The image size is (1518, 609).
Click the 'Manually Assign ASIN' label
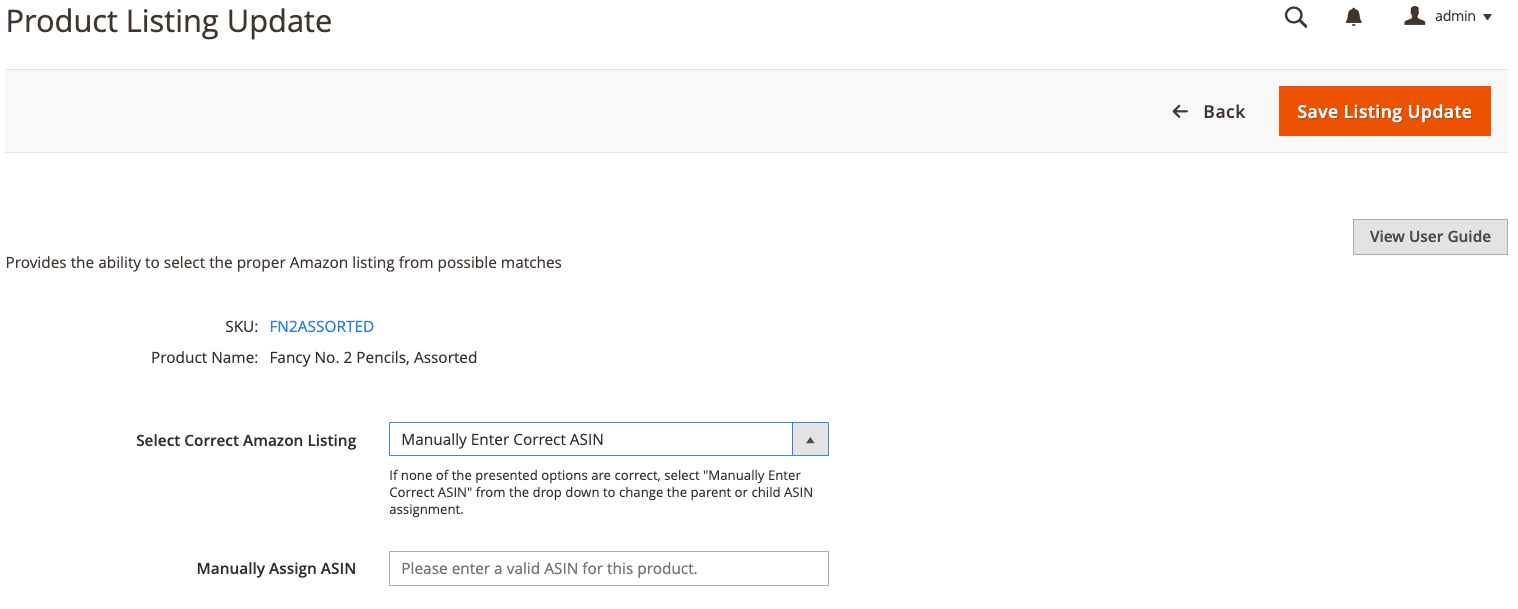tap(276, 568)
